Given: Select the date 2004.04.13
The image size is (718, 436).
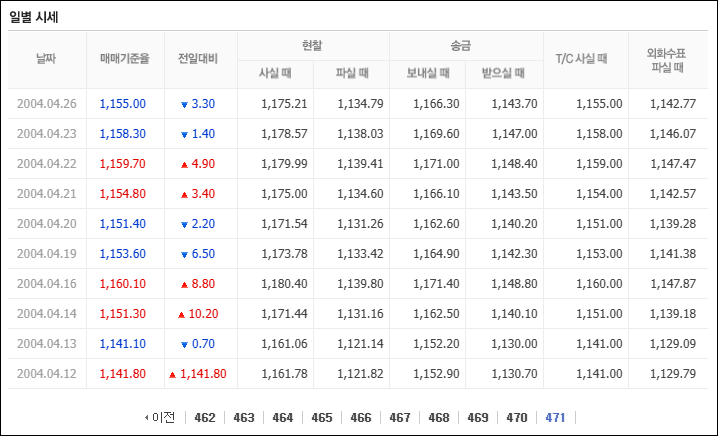Looking at the screenshot, I should point(47,344).
